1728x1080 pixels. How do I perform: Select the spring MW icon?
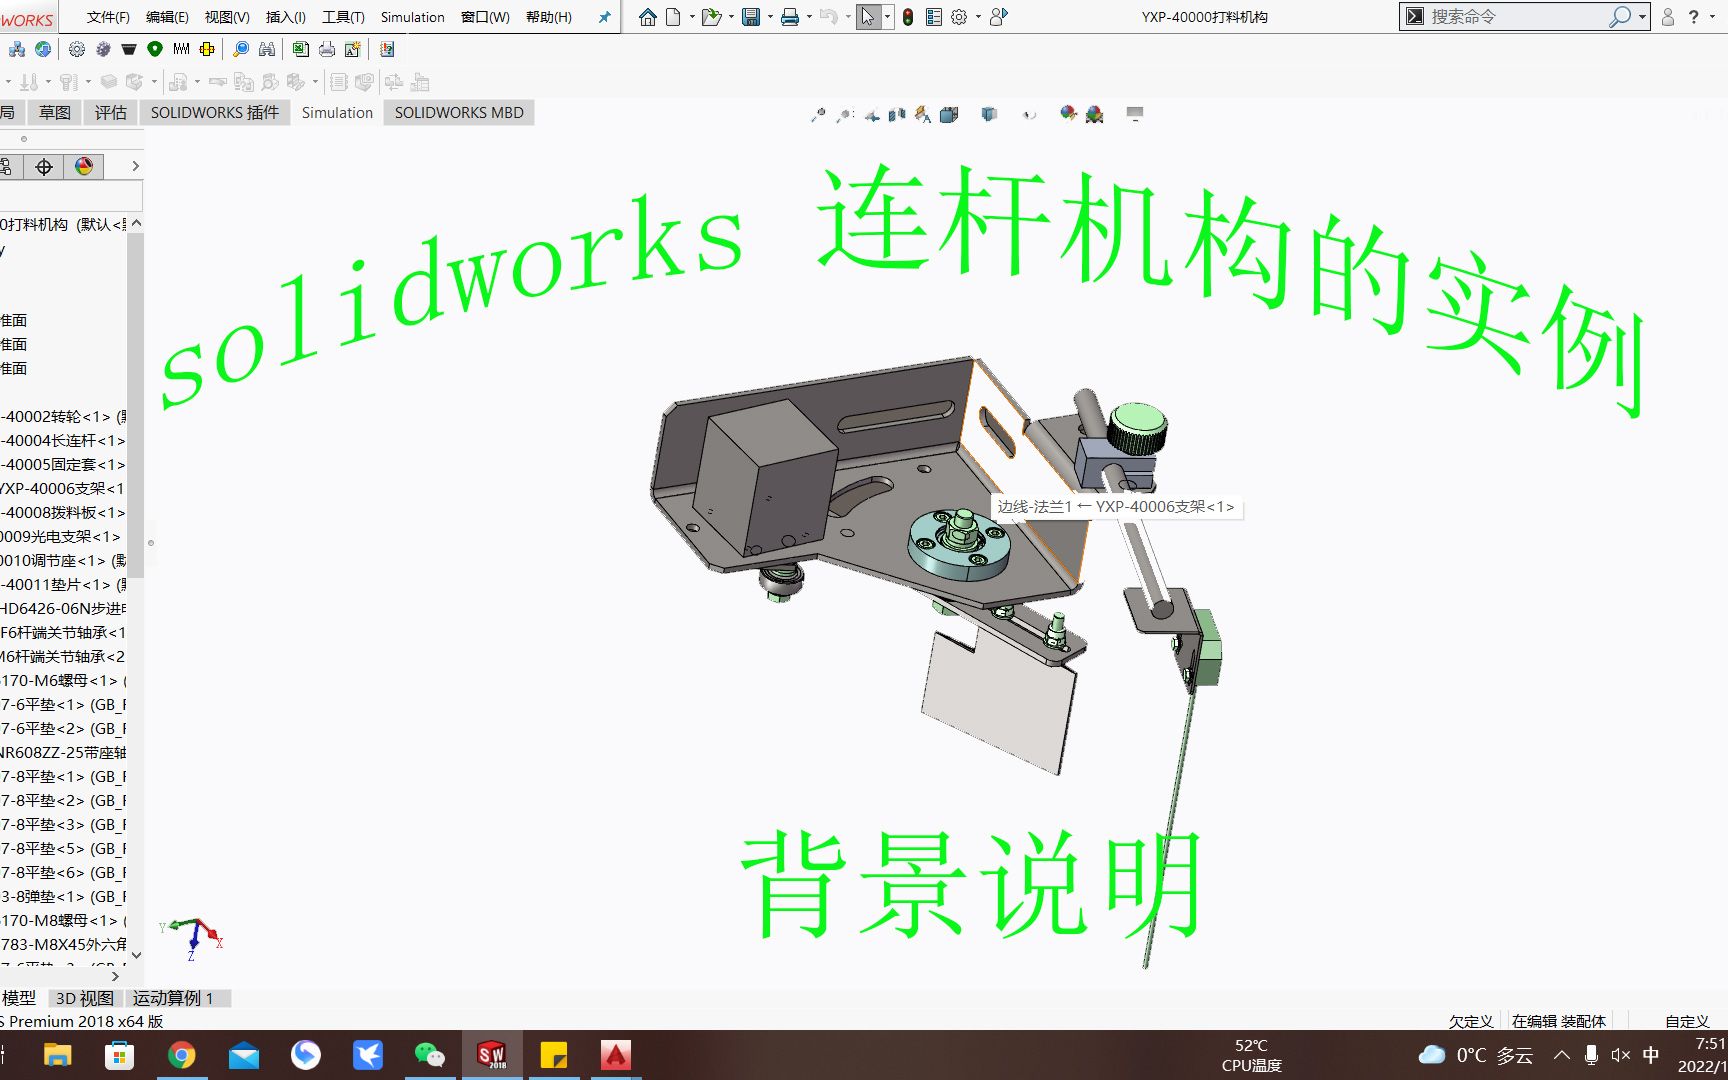point(181,49)
